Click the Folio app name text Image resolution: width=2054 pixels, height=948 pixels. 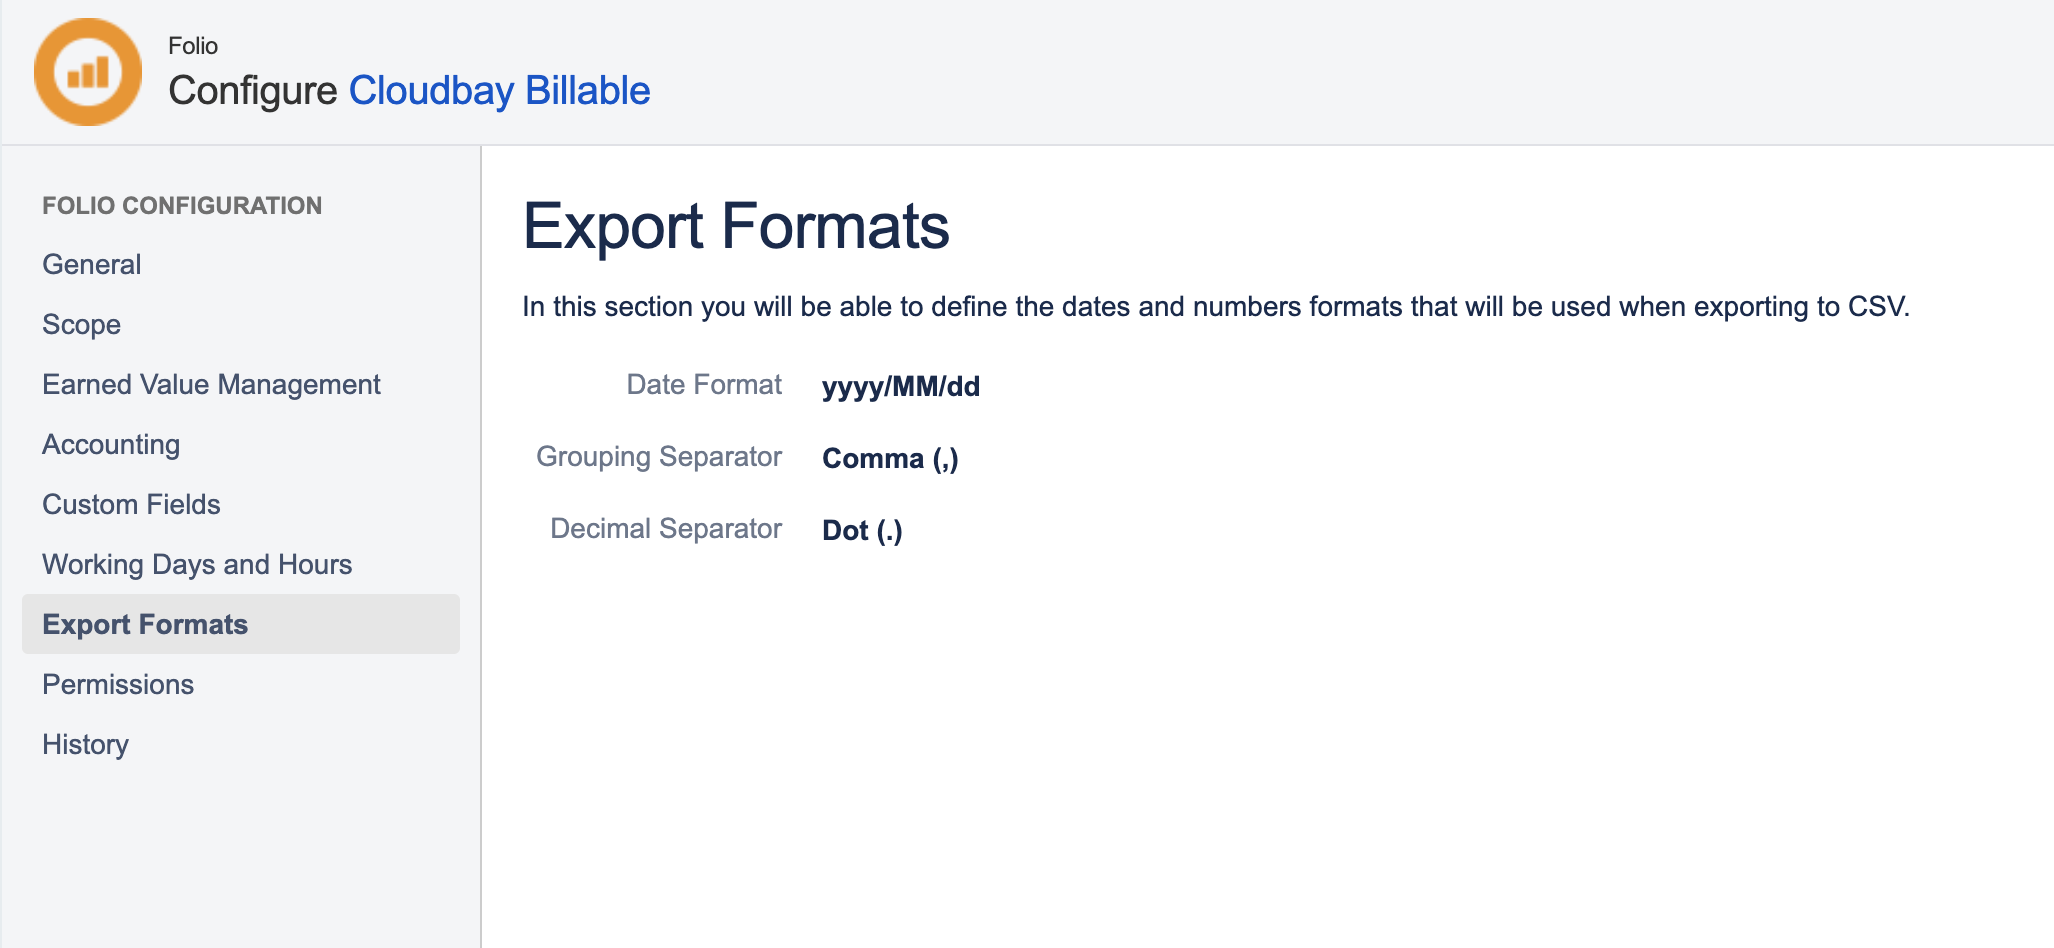(x=195, y=45)
